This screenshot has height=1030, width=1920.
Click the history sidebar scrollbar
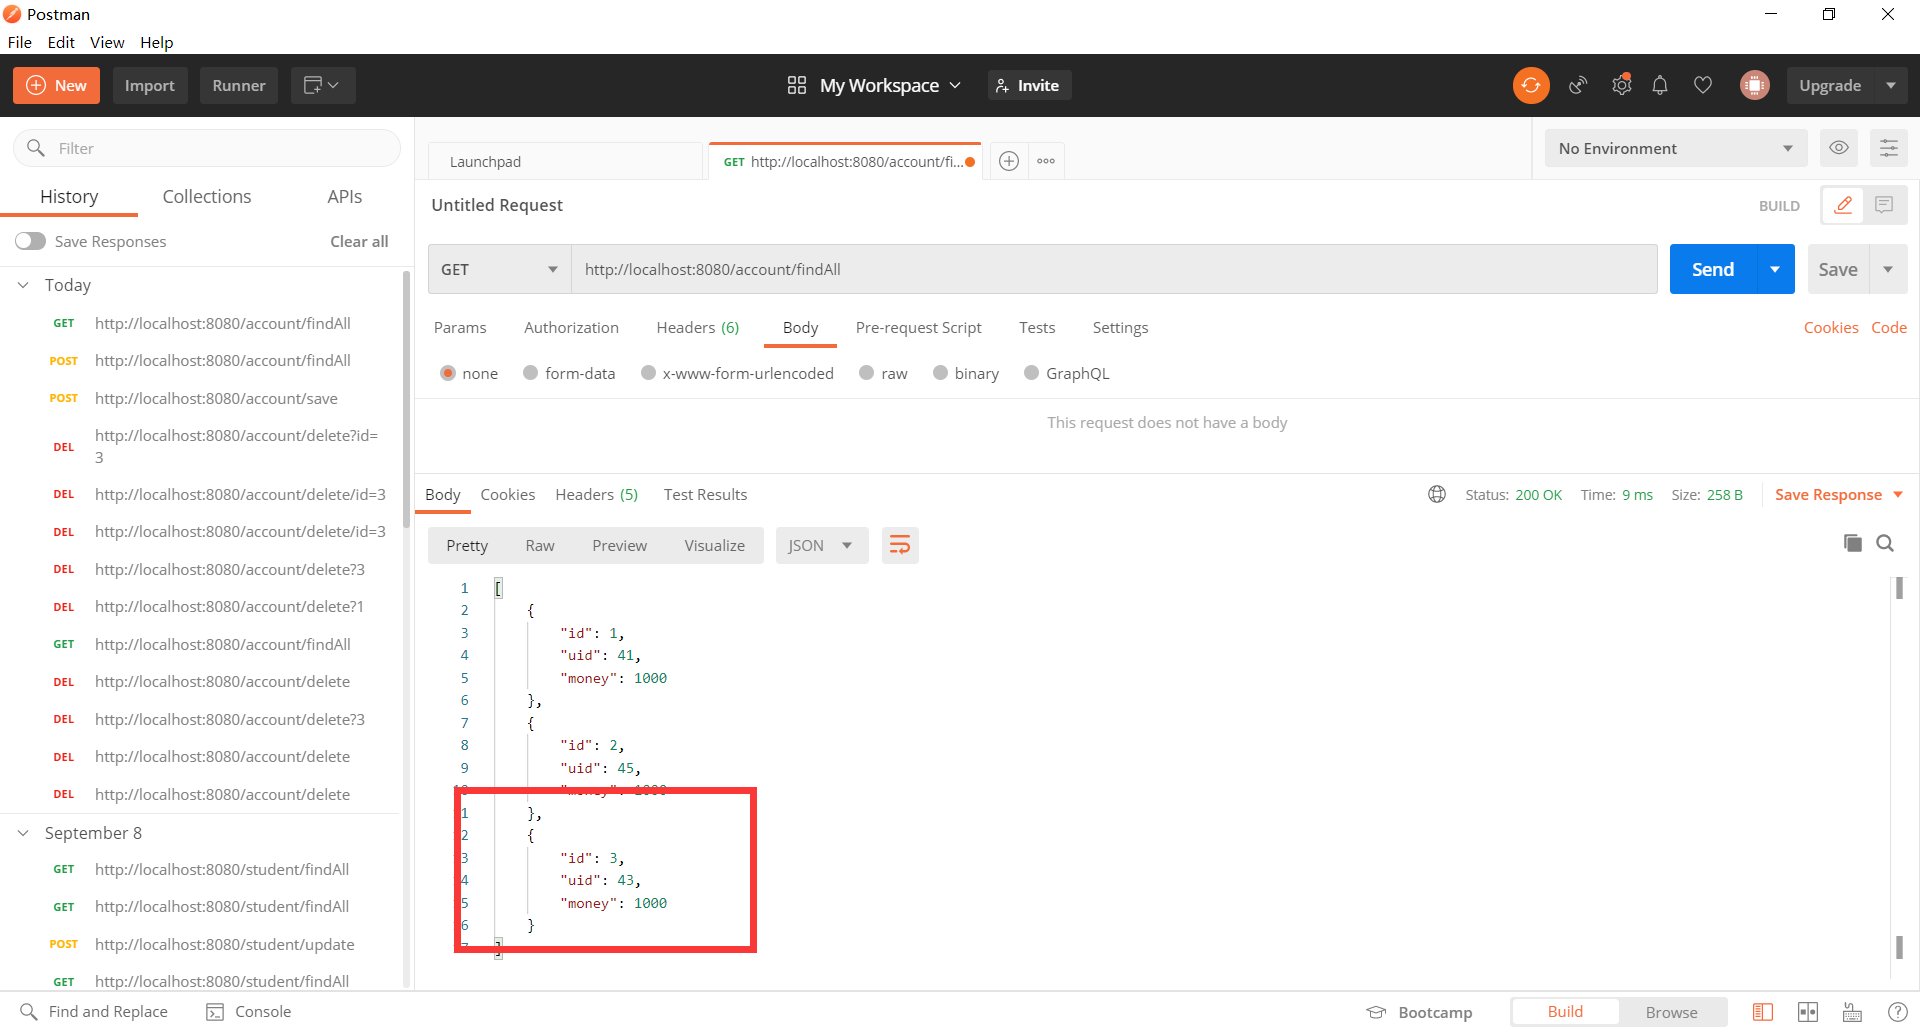(x=406, y=400)
